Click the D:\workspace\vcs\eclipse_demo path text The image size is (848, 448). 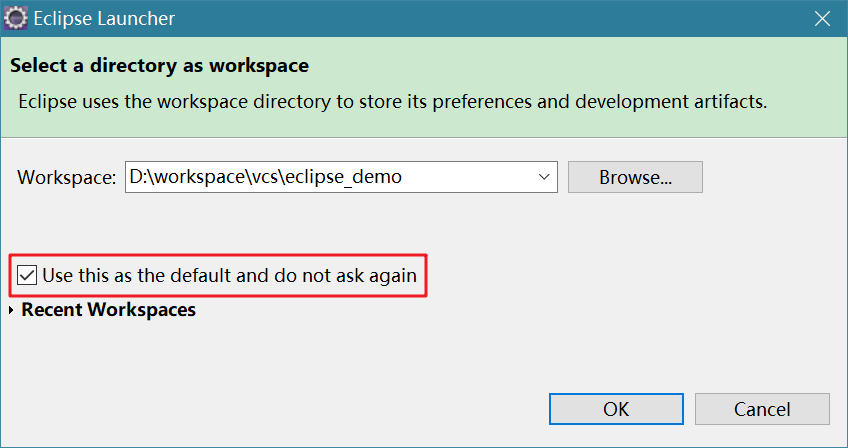(x=265, y=177)
